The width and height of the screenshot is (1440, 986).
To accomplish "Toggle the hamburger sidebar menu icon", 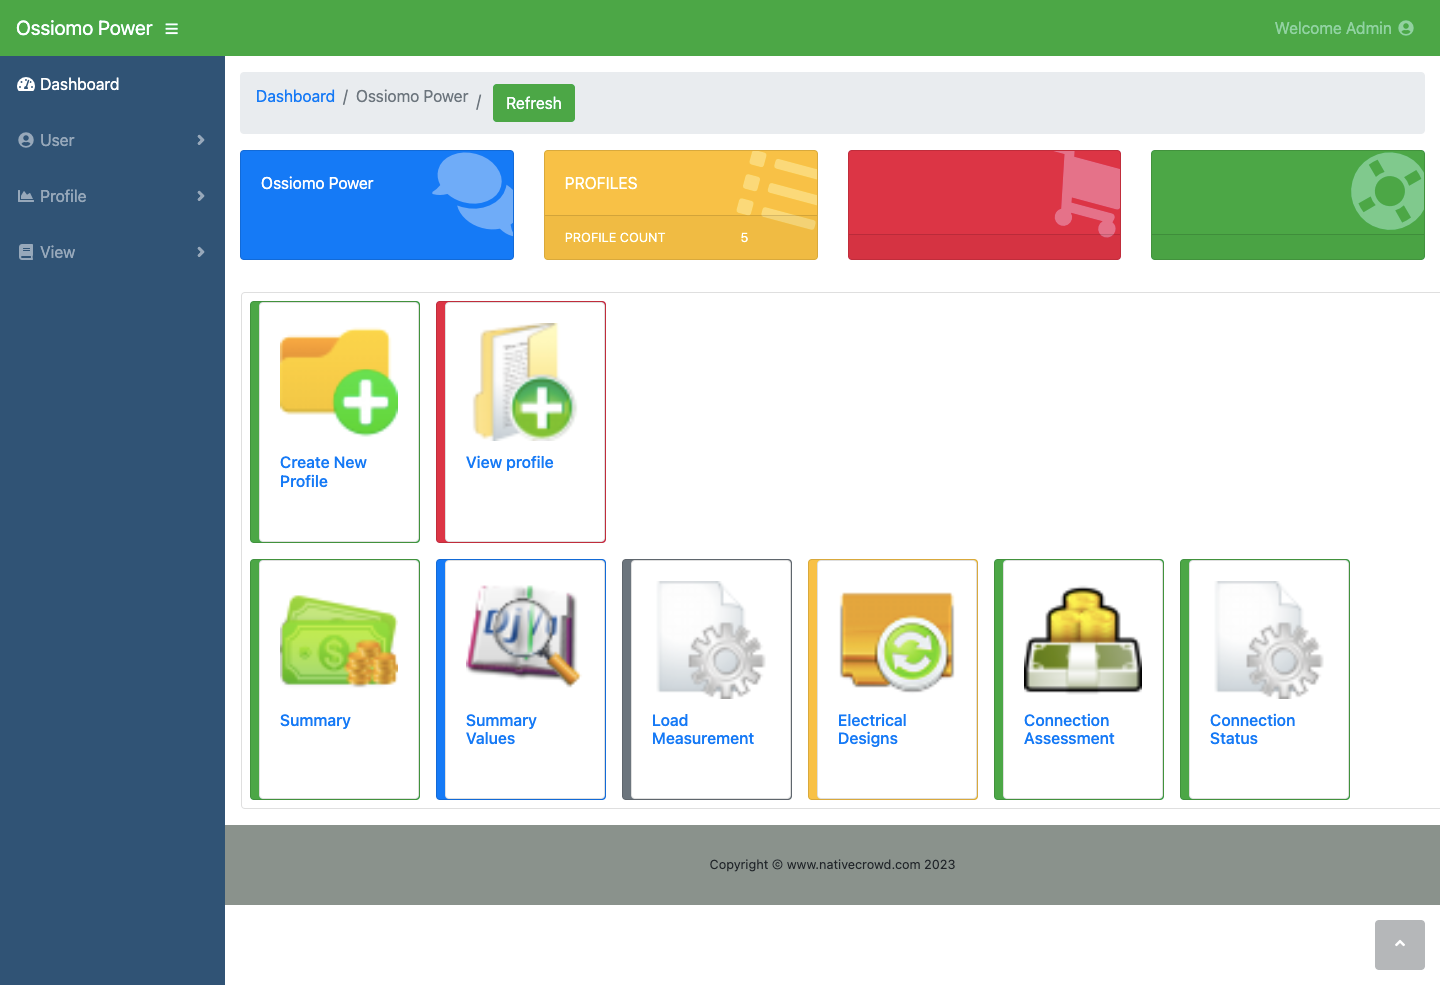I will pos(171,29).
